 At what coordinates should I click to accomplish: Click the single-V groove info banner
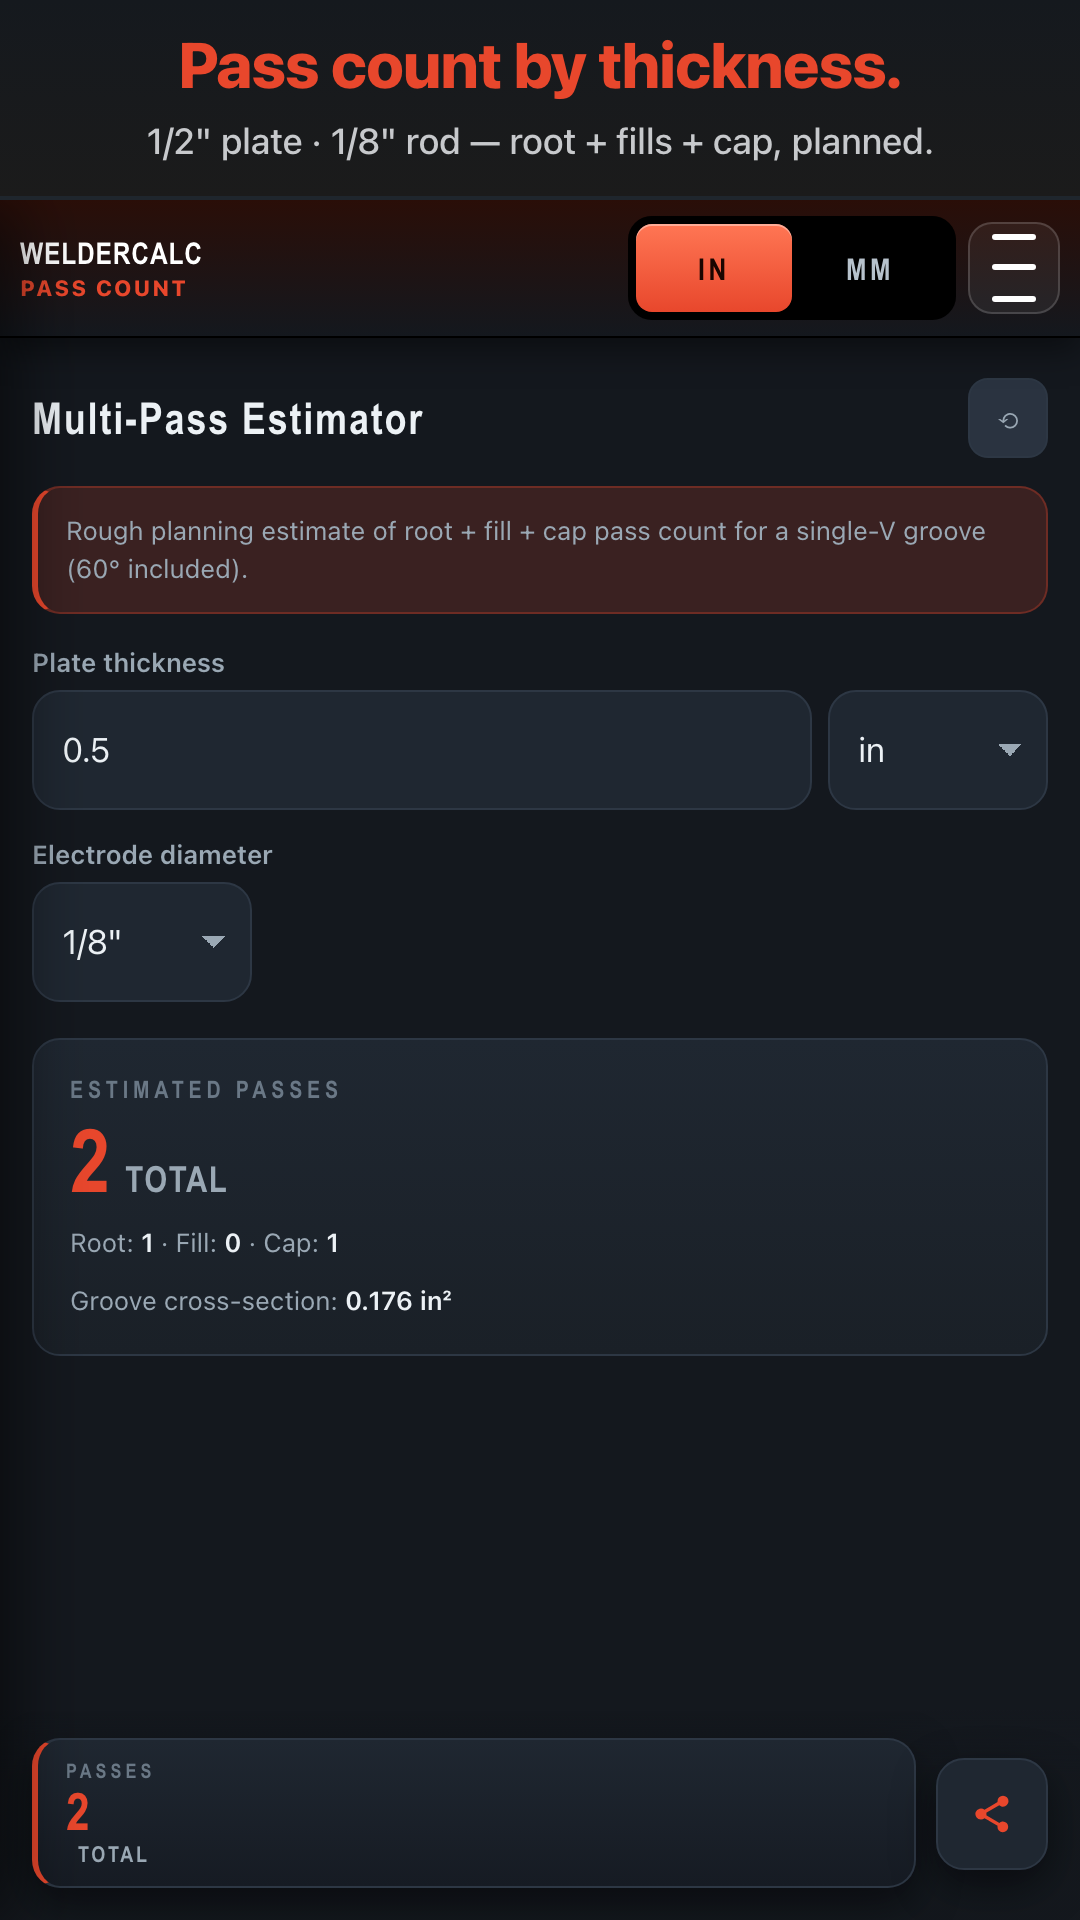[x=540, y=550]
